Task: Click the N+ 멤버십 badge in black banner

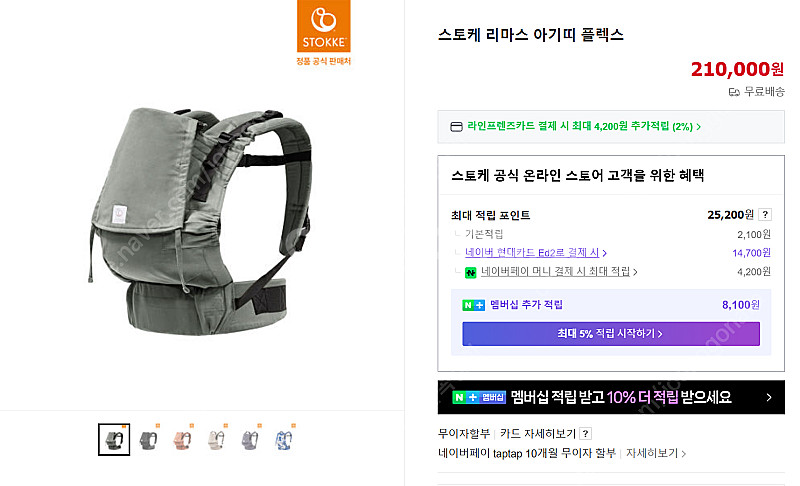Action: 479,397
